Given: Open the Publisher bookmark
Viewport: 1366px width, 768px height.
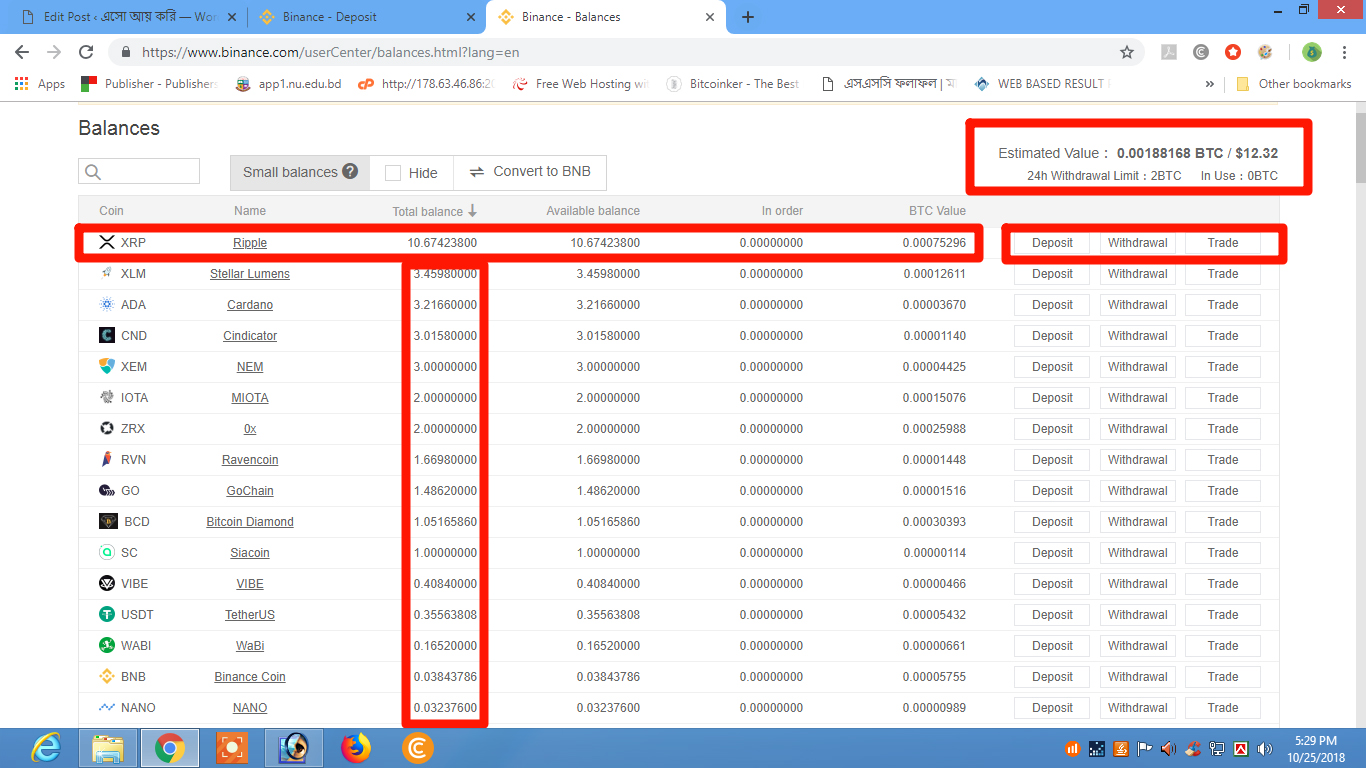Looking at the screenshot, I should pyautogui.click(x=150, y=84).
